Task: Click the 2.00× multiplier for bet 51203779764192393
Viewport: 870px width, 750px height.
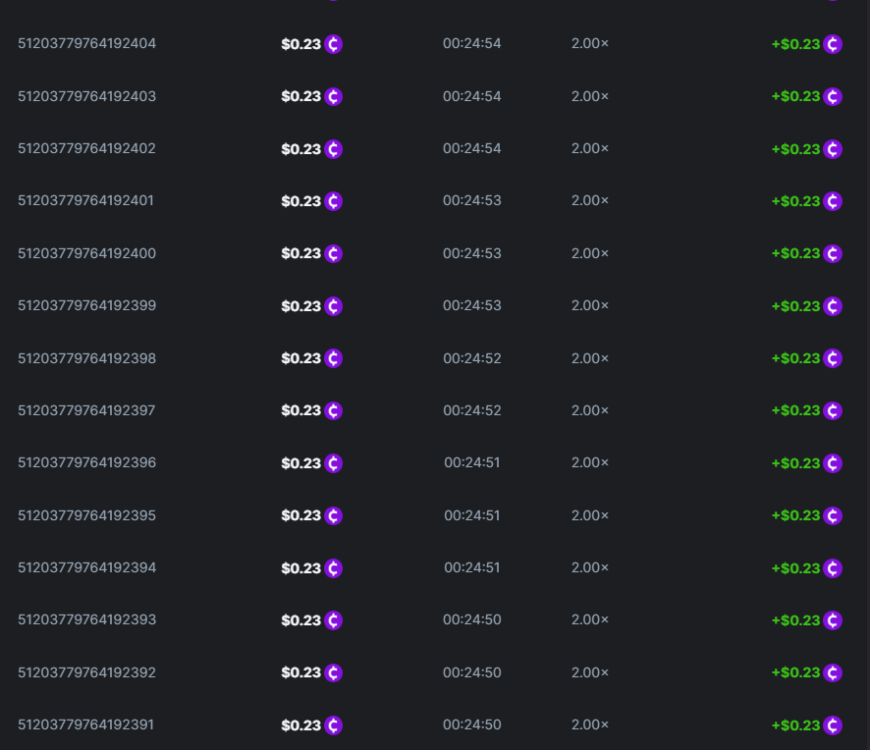Action: pos(590,620)
